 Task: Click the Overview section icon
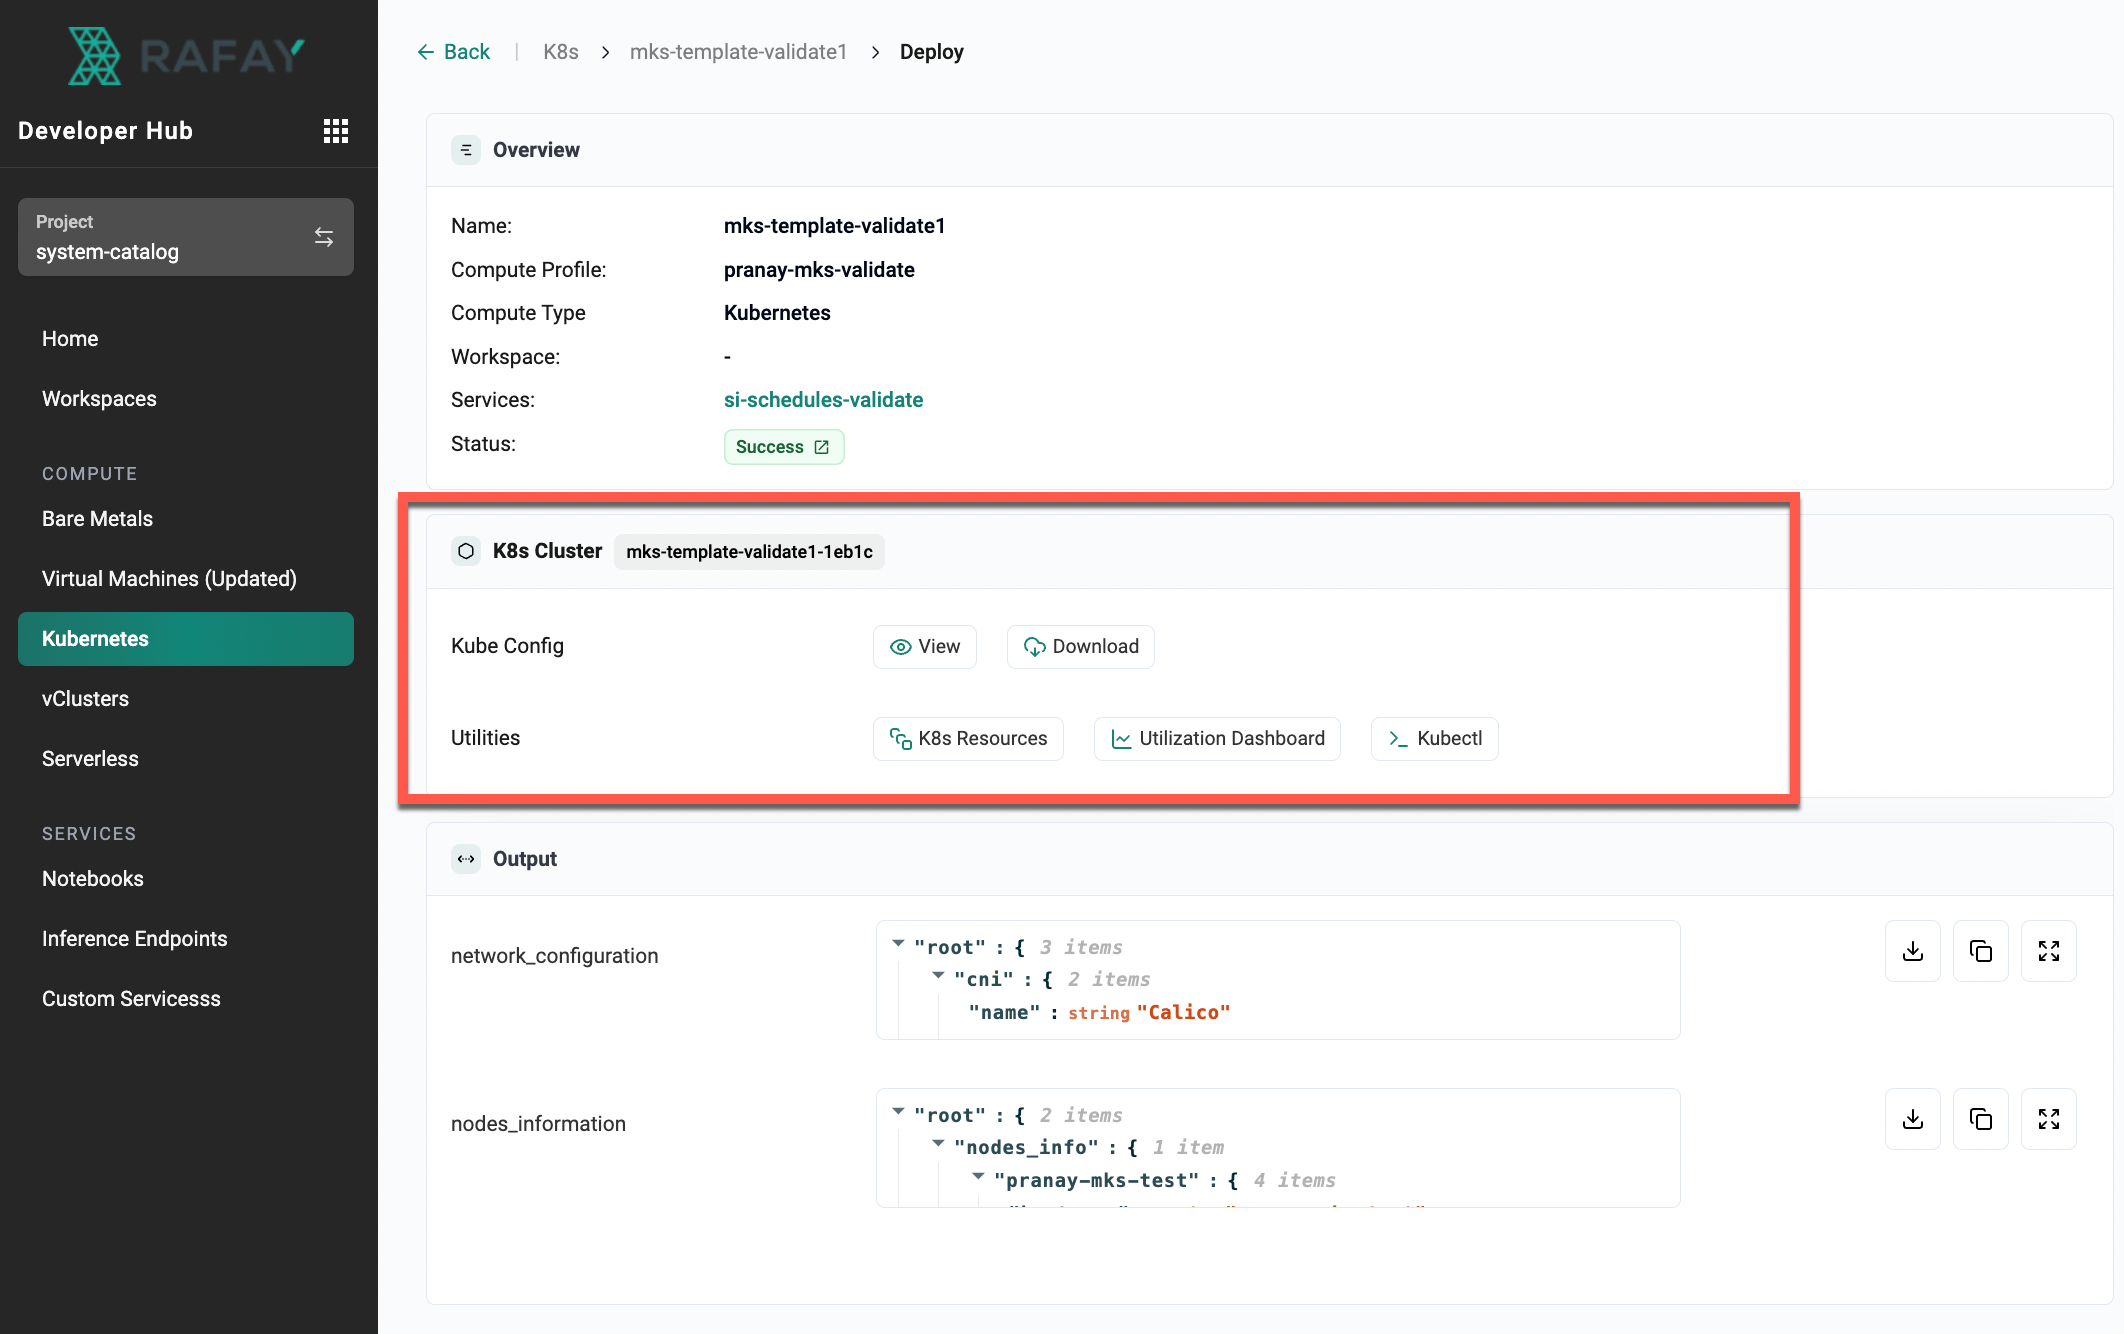[466, 150]
